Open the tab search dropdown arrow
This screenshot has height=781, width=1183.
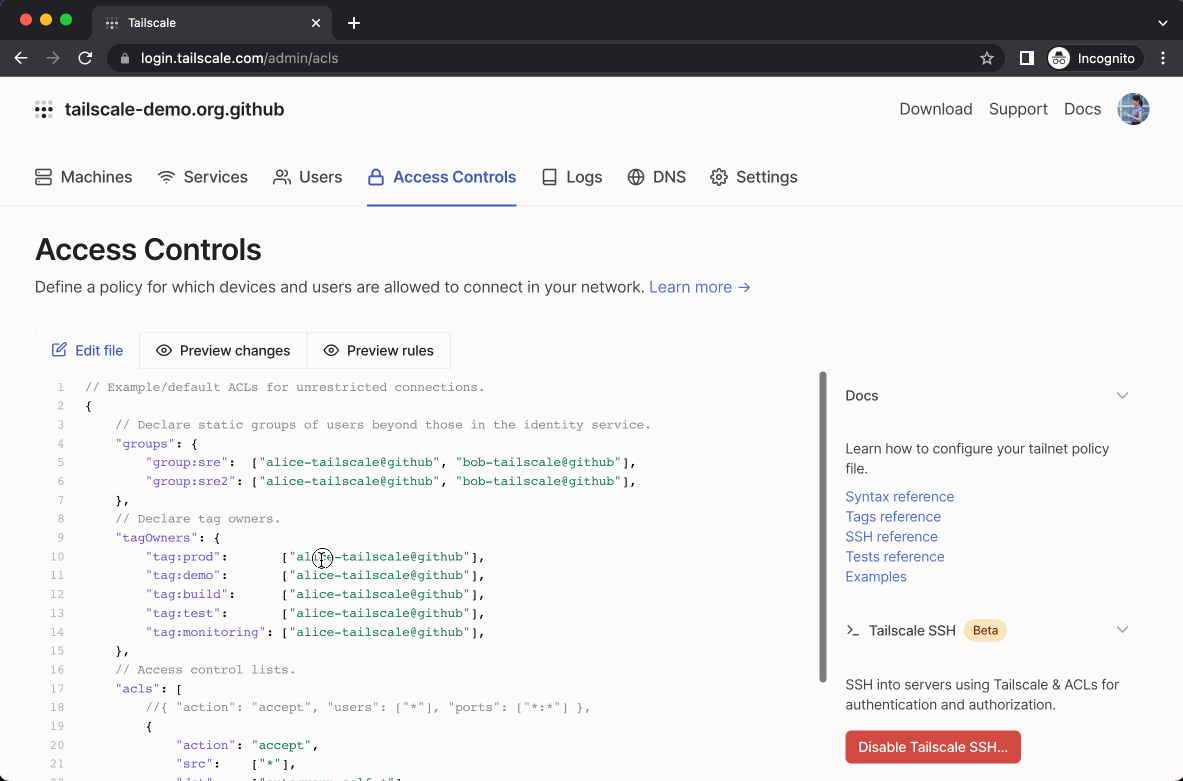click(x=1163, y=23)
